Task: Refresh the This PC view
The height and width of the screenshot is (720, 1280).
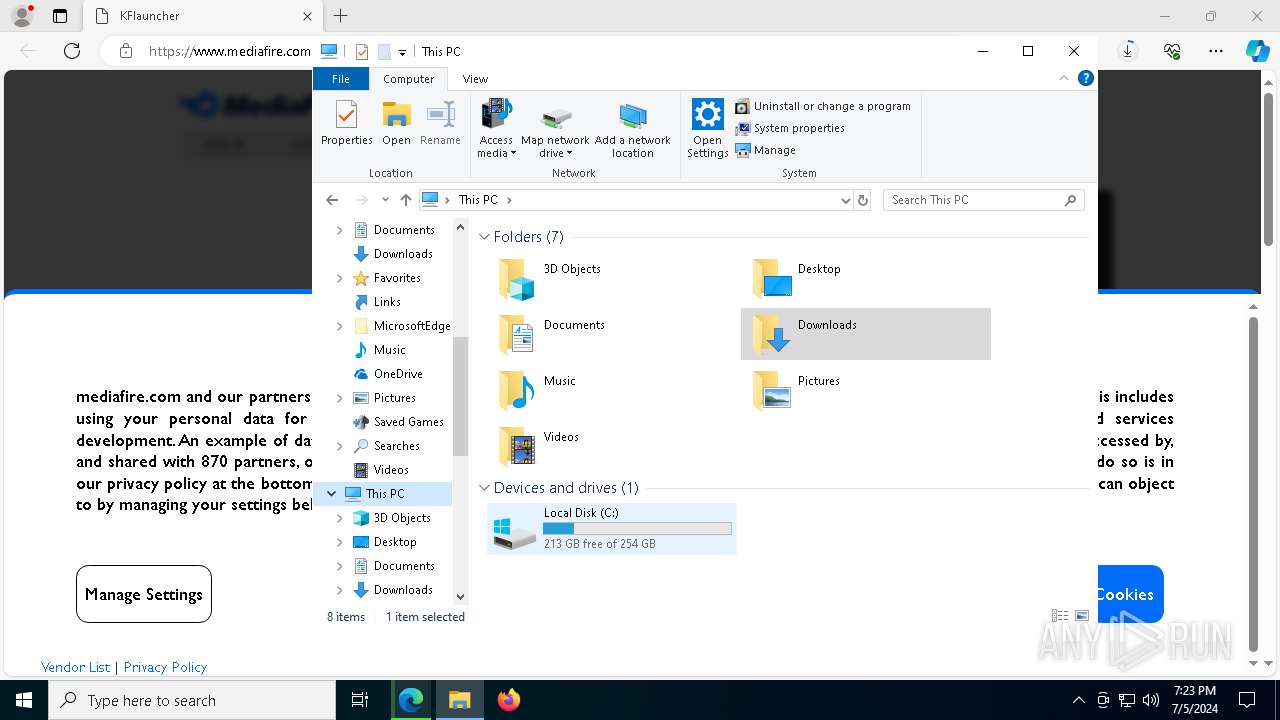Action: (863, 200)
